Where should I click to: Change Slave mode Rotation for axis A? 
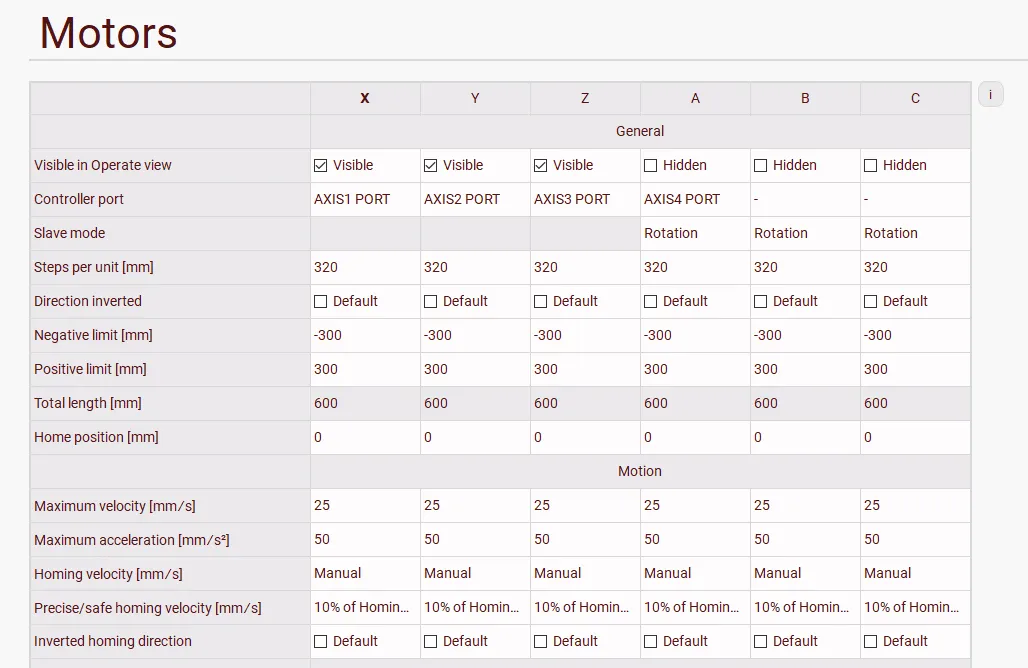click(x=696, y=233)
